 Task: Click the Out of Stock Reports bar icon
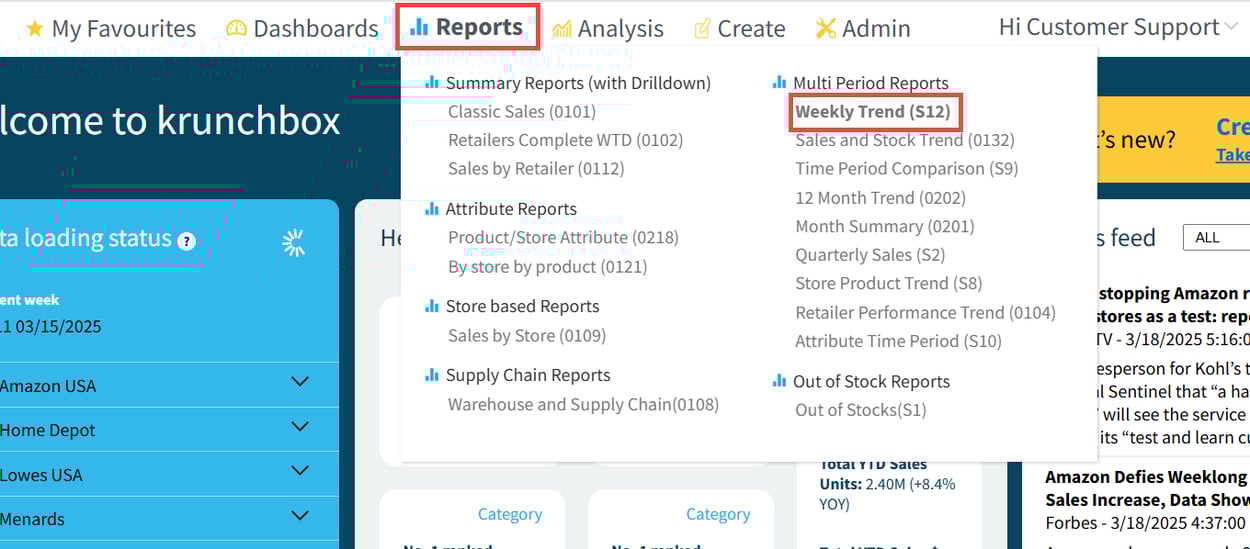[x=779, y=381]
